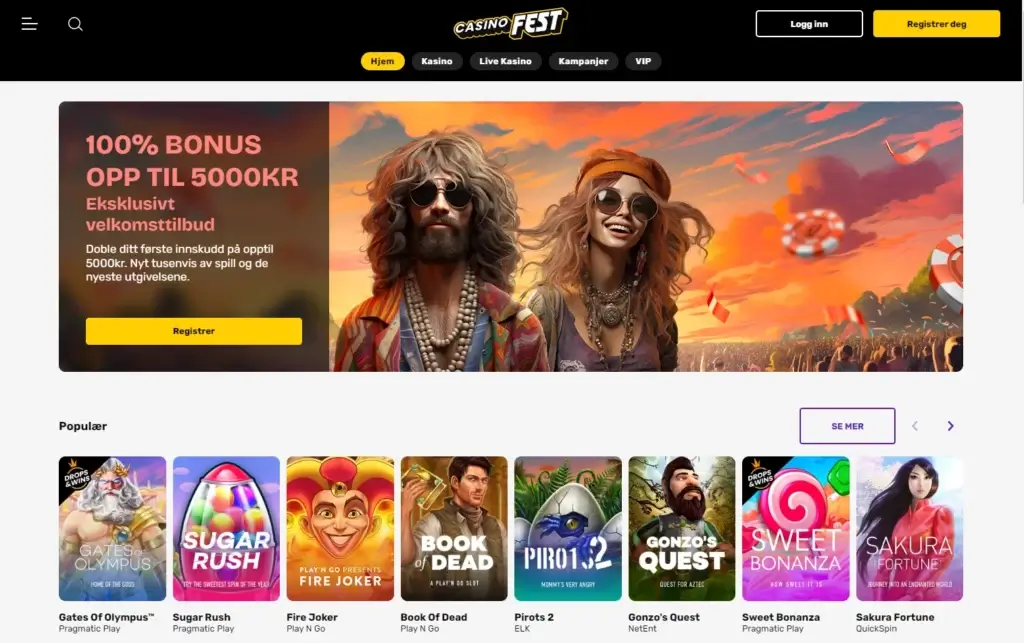This screenshot has height=643, width=1024.
Task: Show next popular games with right arrow
Action: [x=950, y=426]
